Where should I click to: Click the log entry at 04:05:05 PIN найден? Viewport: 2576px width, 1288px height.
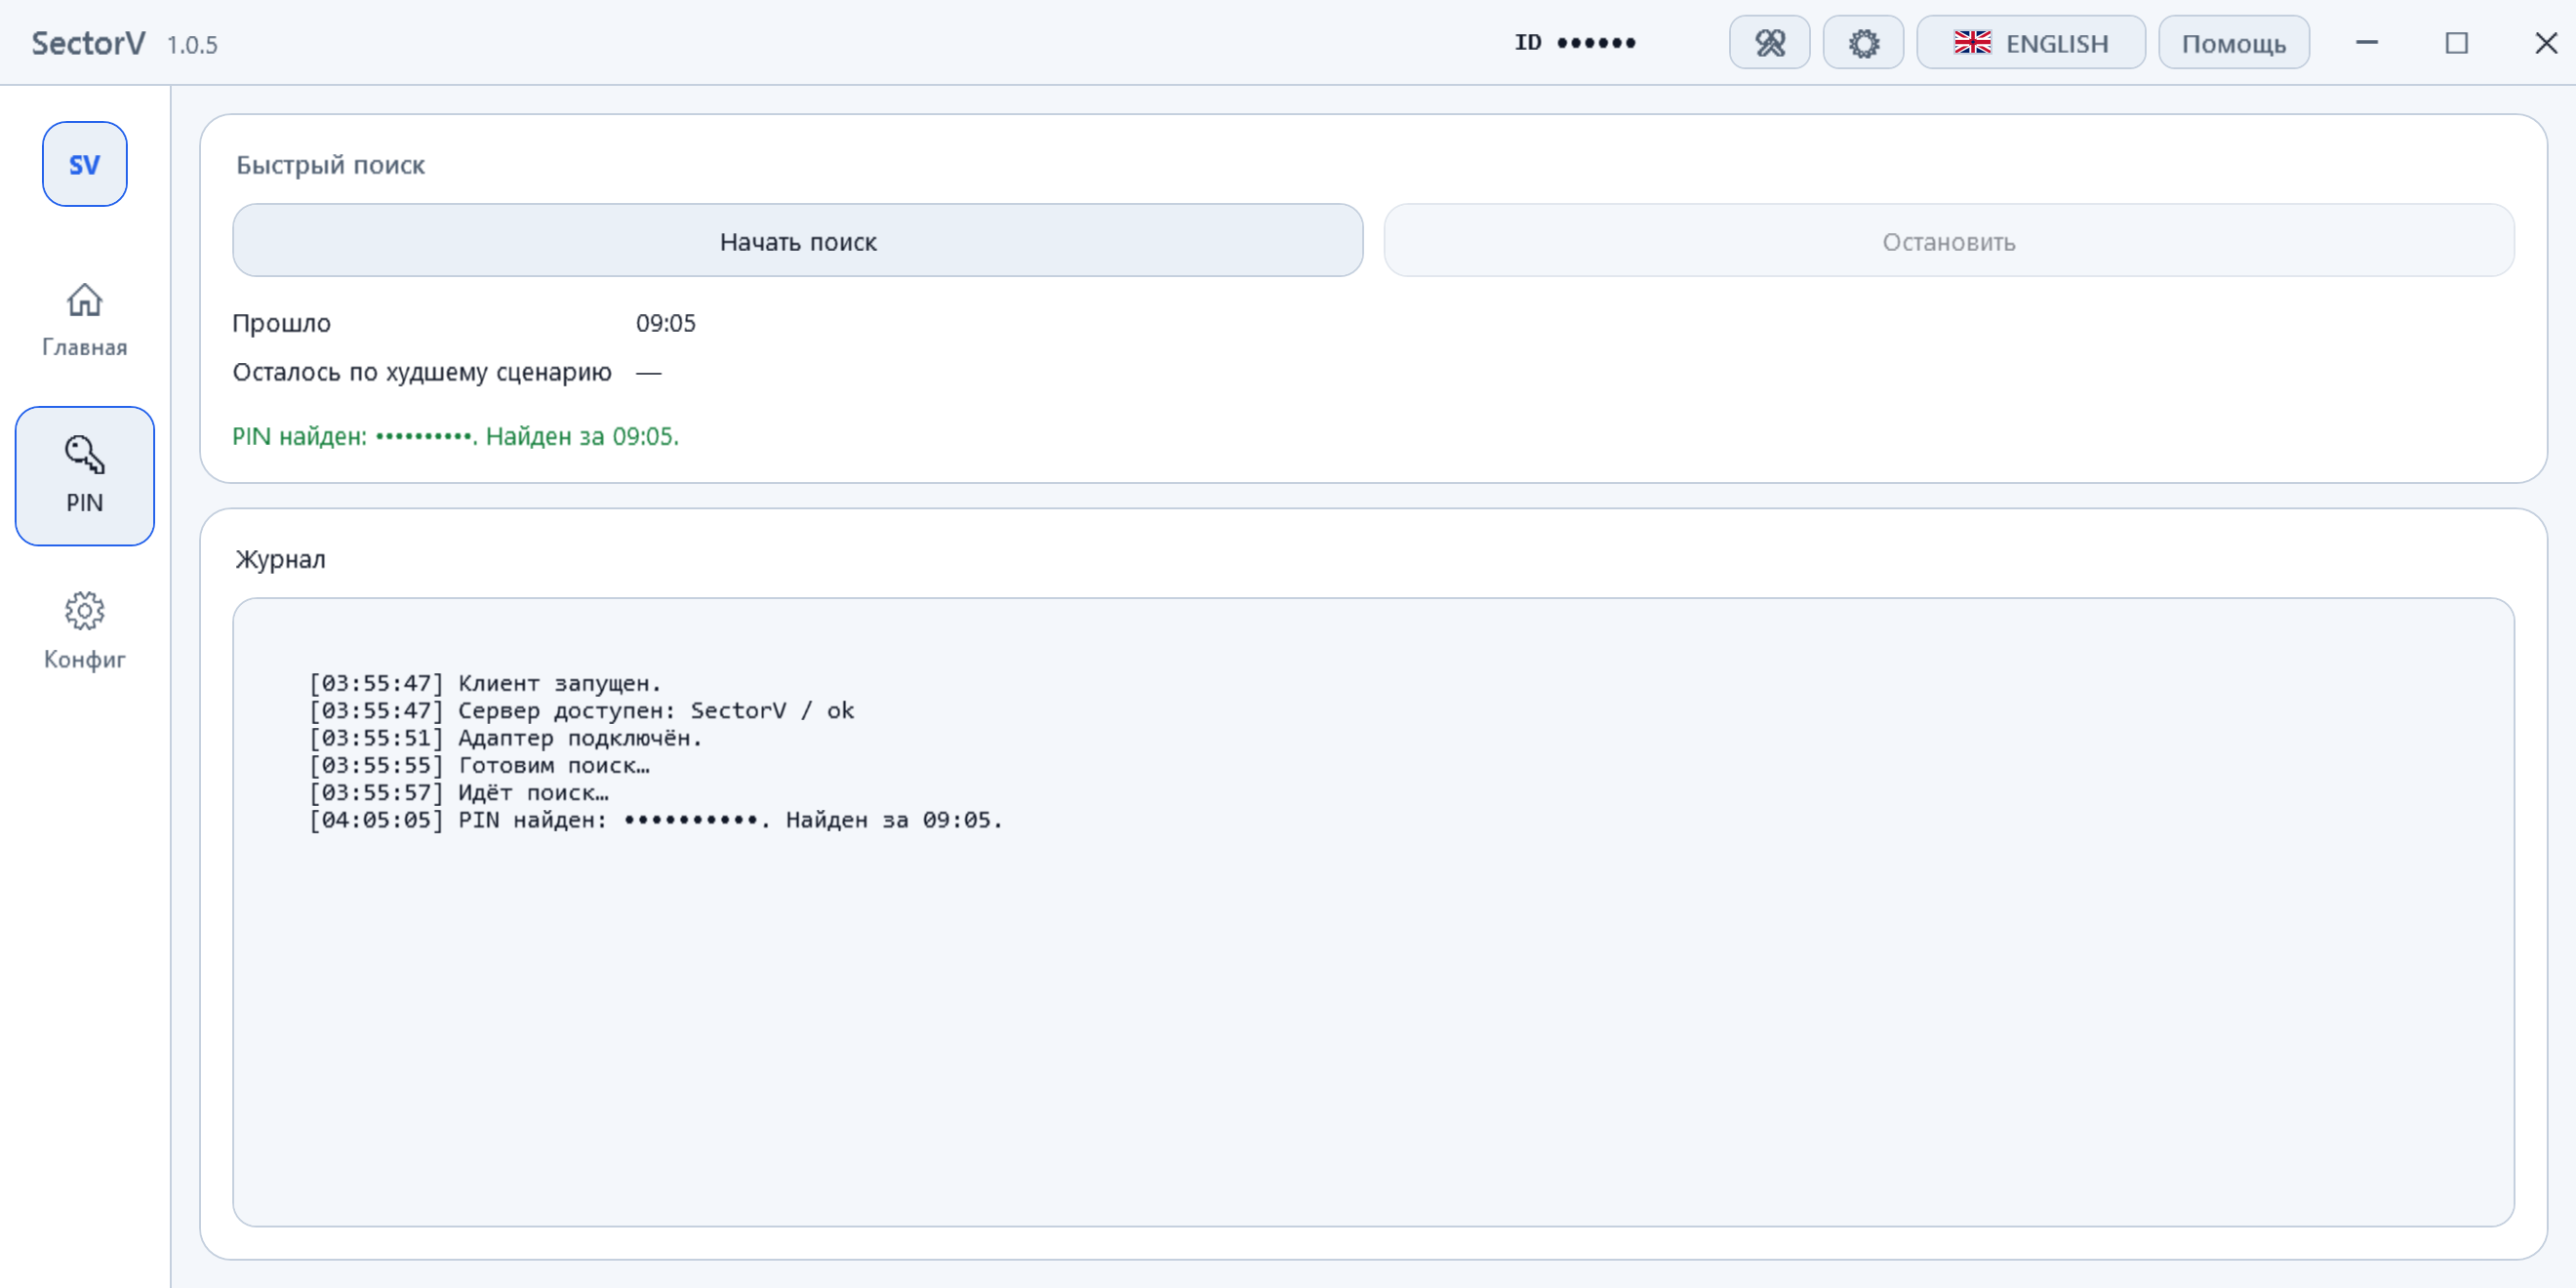655,820
